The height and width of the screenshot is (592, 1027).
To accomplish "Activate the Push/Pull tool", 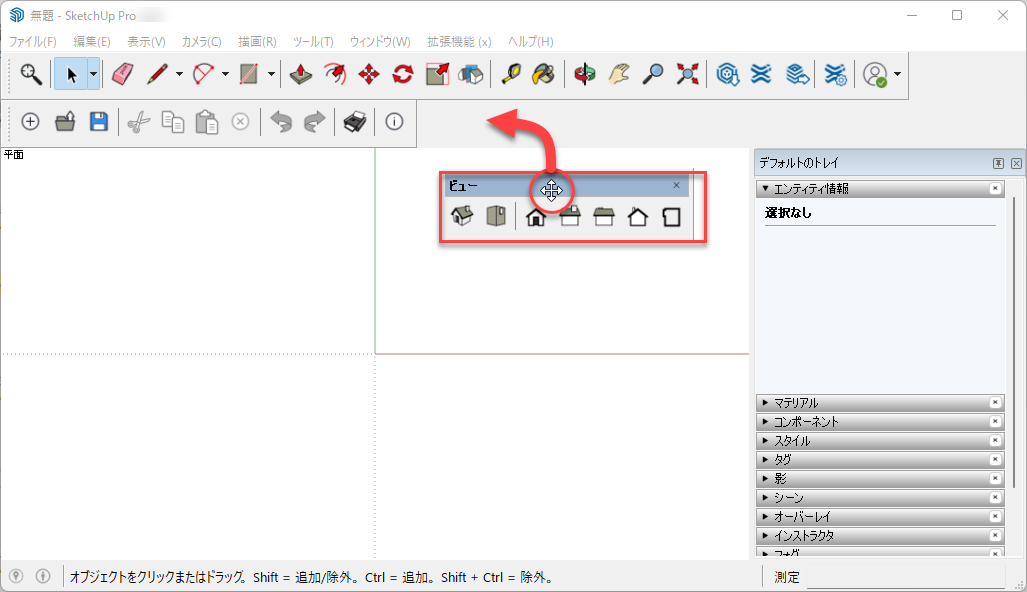I will (302, 74).
